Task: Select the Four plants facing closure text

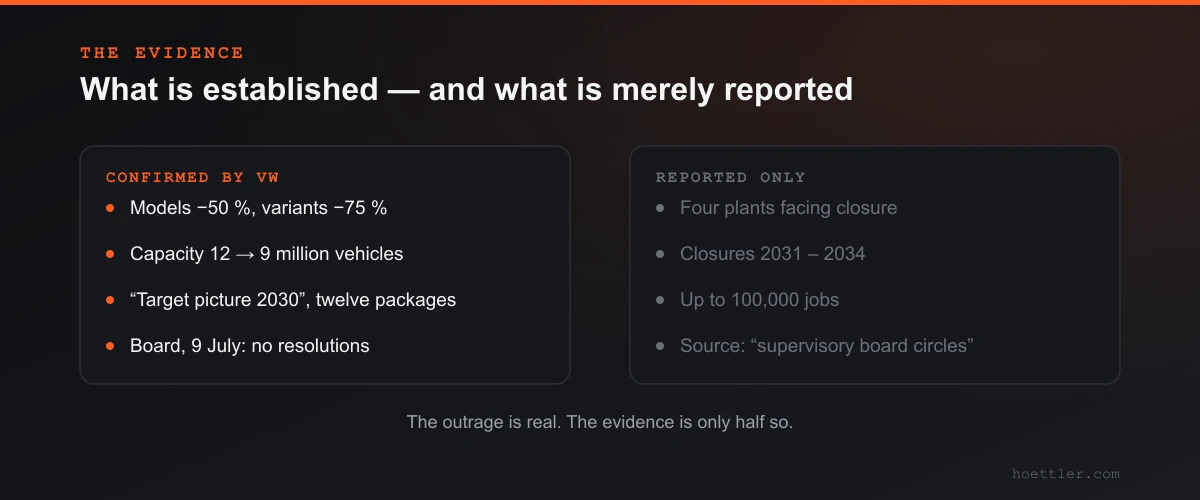Action: click(788, 208)
